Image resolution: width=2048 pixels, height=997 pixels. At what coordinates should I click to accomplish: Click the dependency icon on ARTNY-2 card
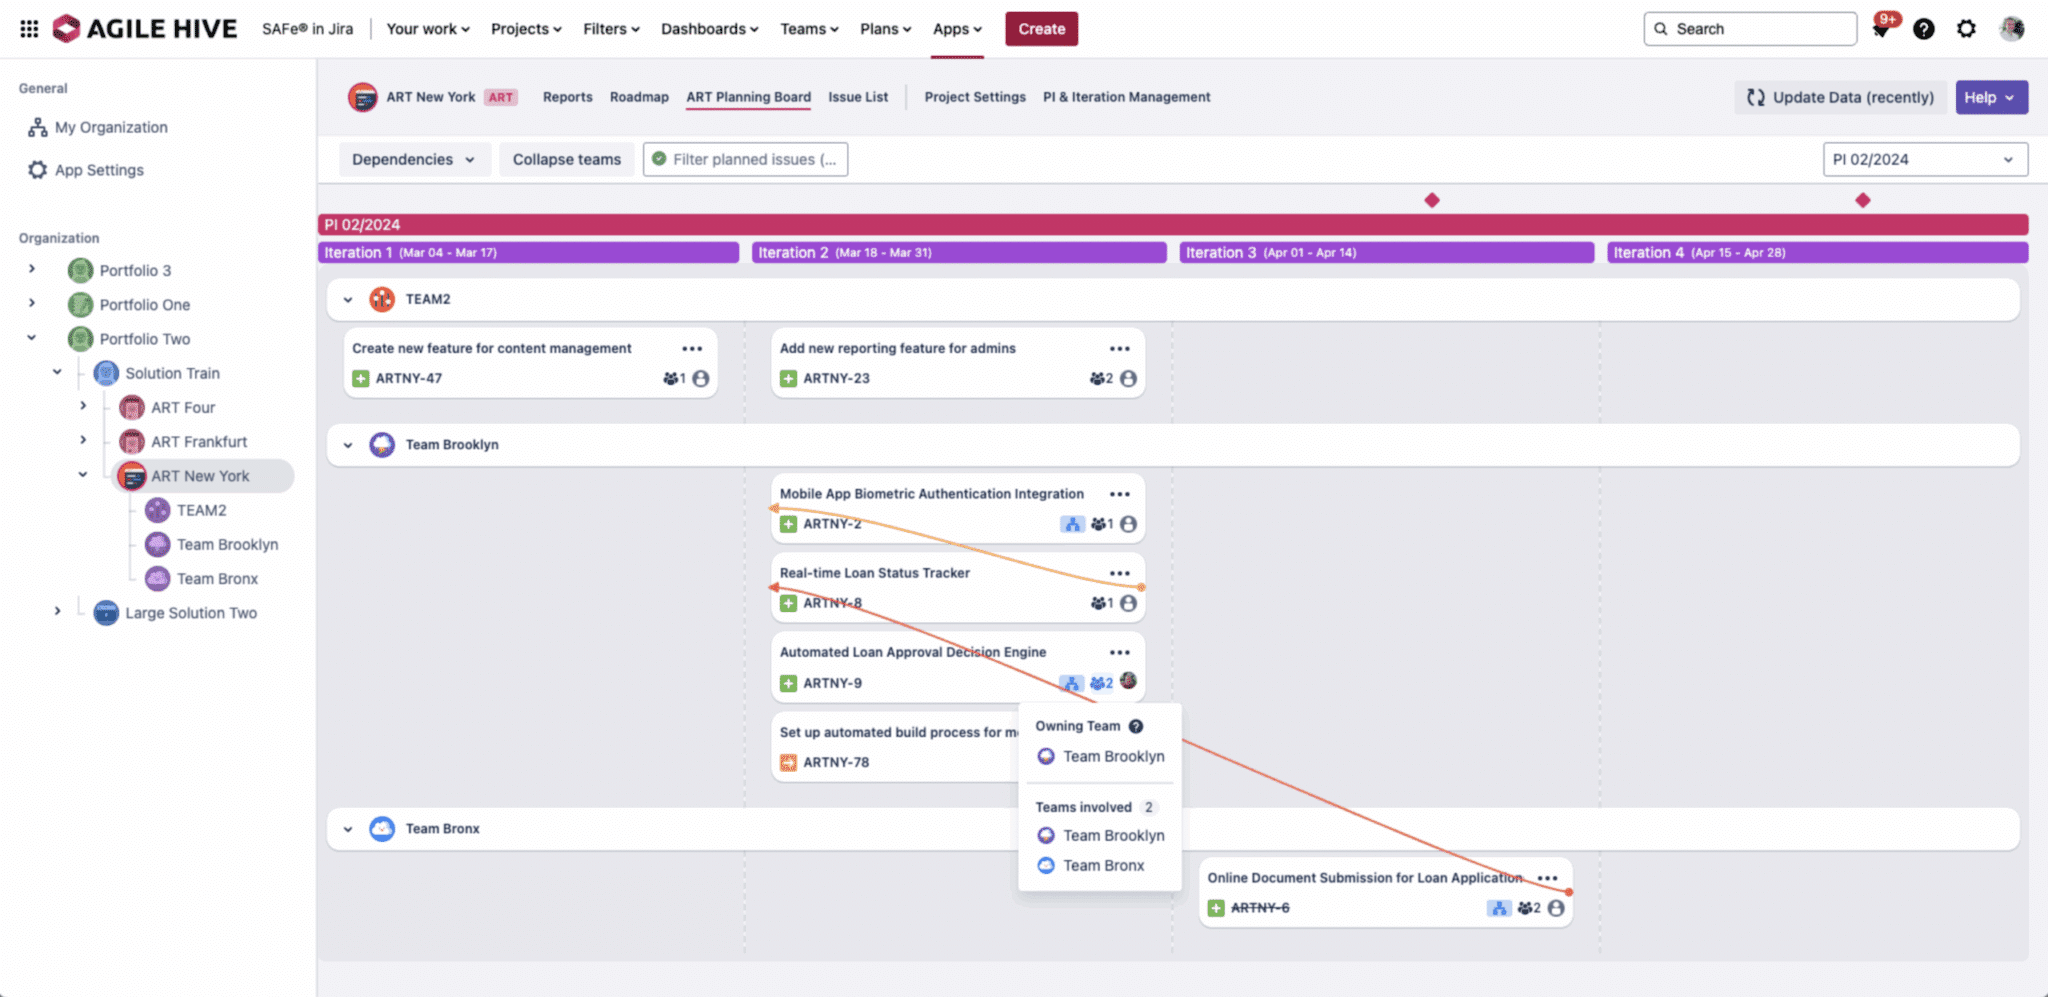1072,524
